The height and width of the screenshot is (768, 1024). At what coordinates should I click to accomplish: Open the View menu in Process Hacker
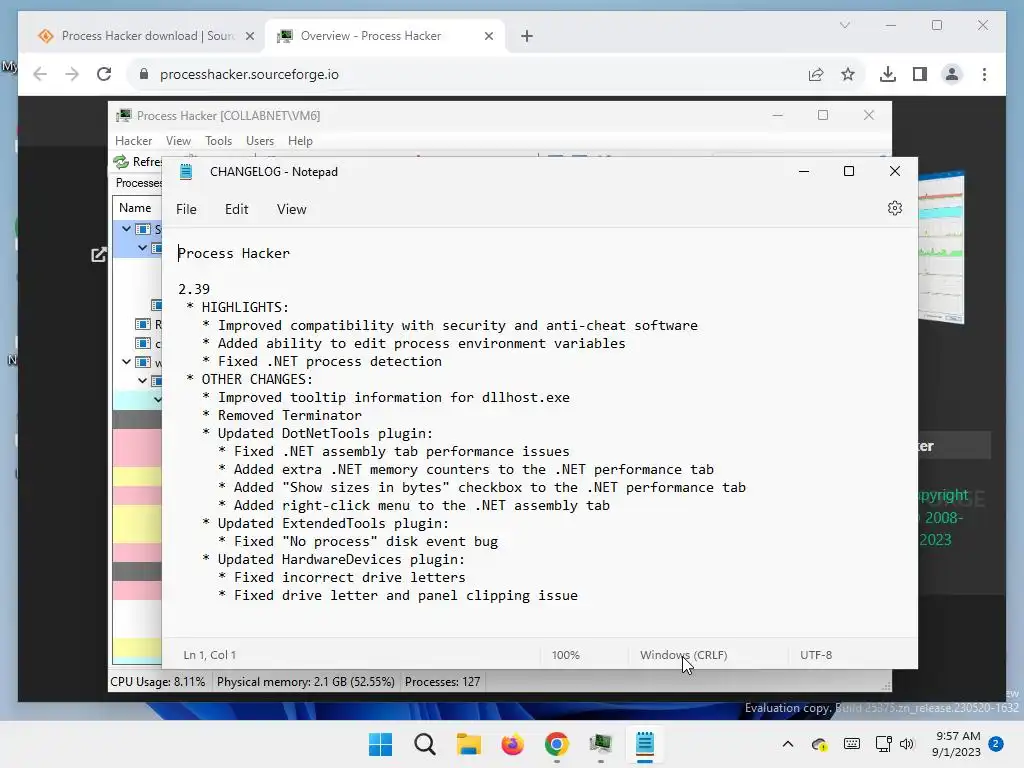coord(178,141)
